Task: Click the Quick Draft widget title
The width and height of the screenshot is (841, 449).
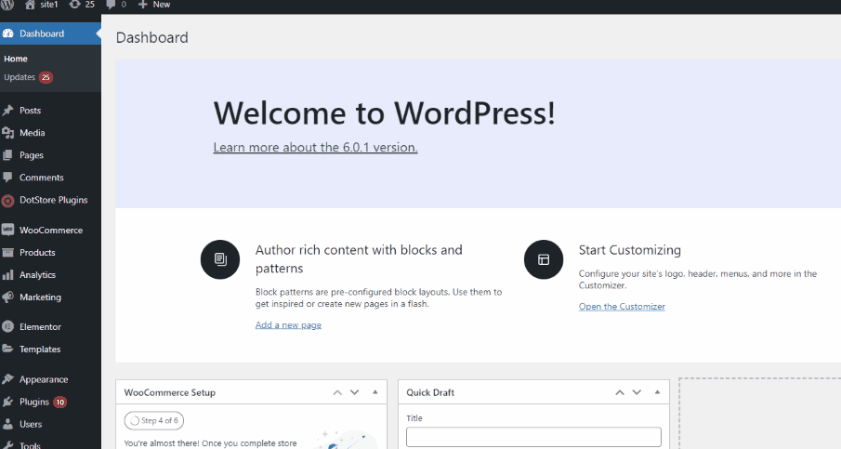Action: (430, 393)
